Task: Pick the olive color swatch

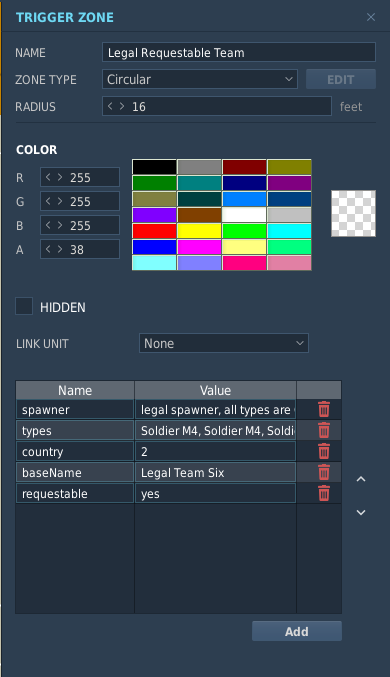Action: pyautogui.click(x=289, y=167)
